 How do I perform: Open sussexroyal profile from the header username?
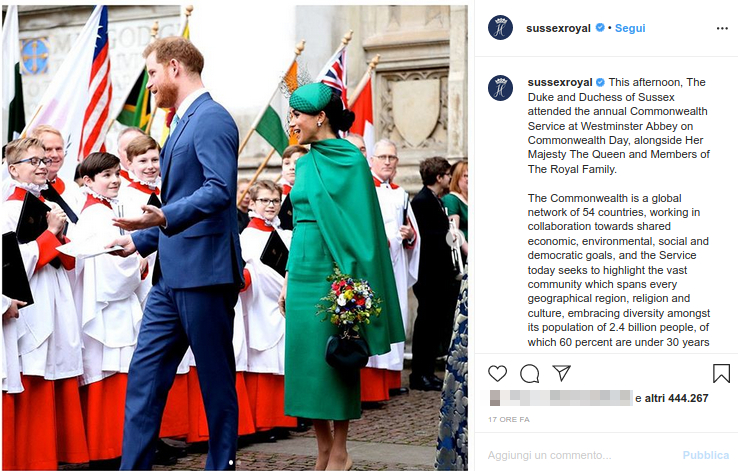click(x=558, y=28)
